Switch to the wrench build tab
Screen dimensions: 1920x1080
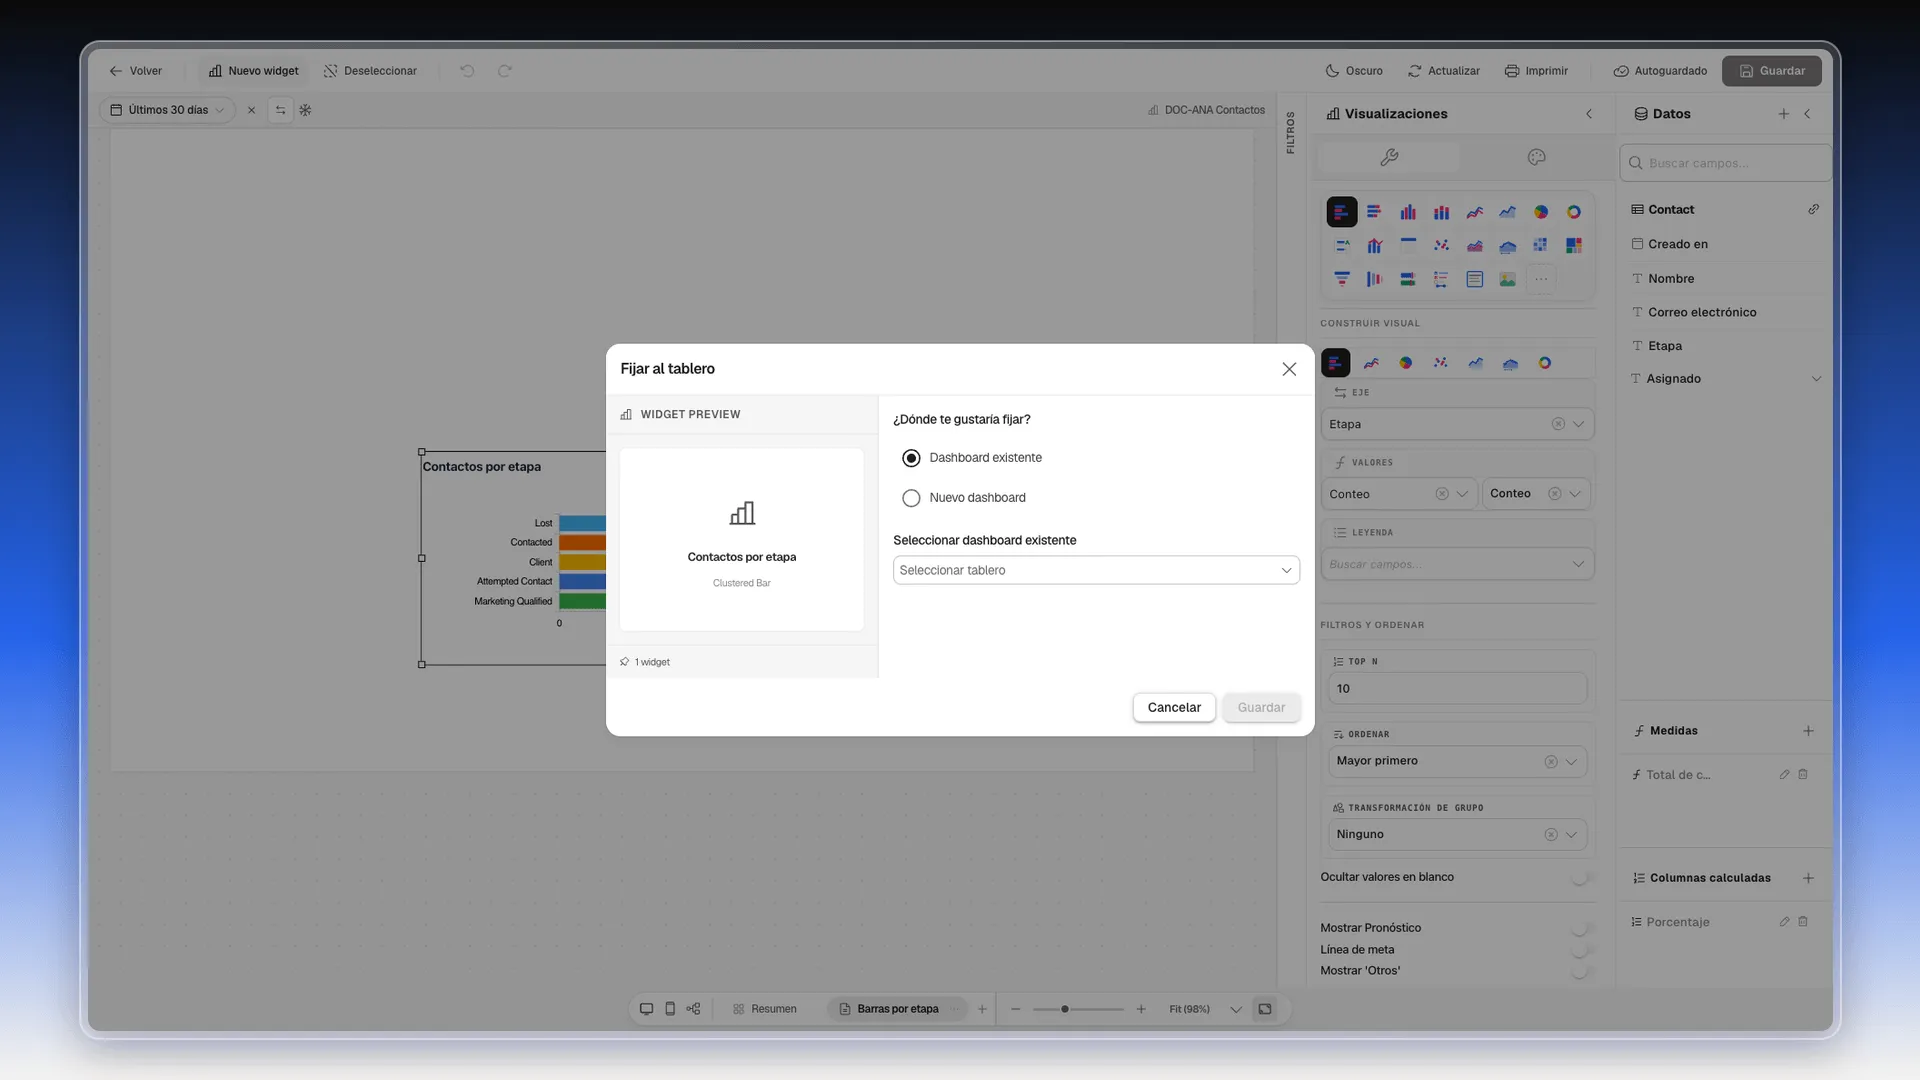point(1389,157)
